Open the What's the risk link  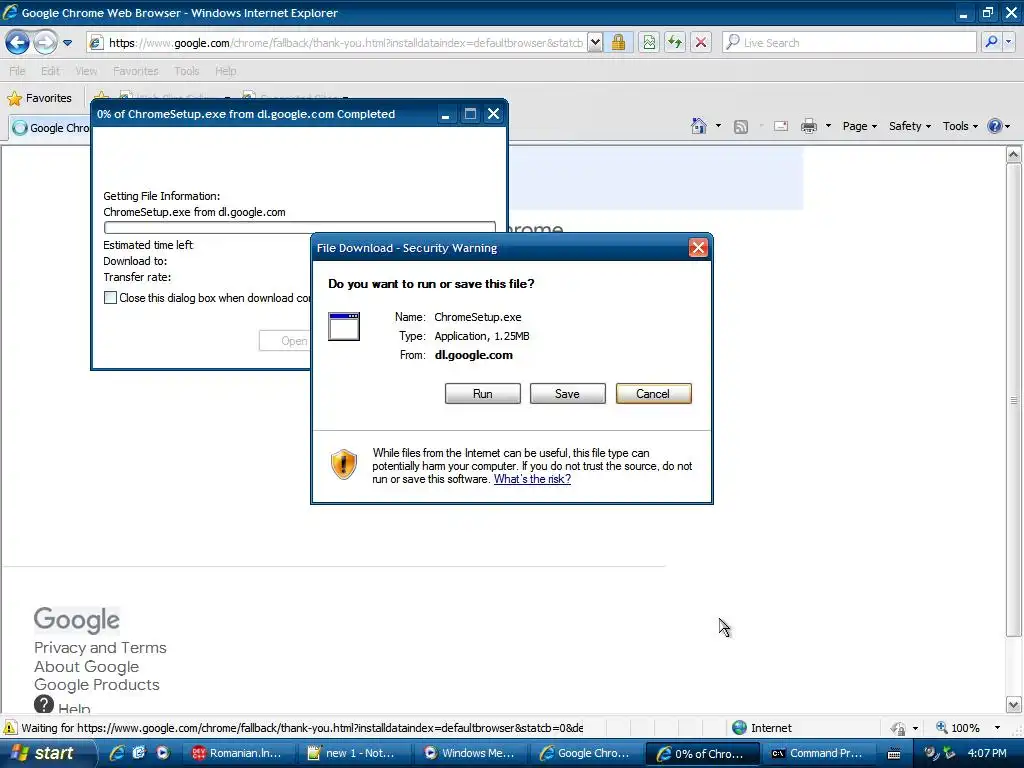[x=532, y=479]
